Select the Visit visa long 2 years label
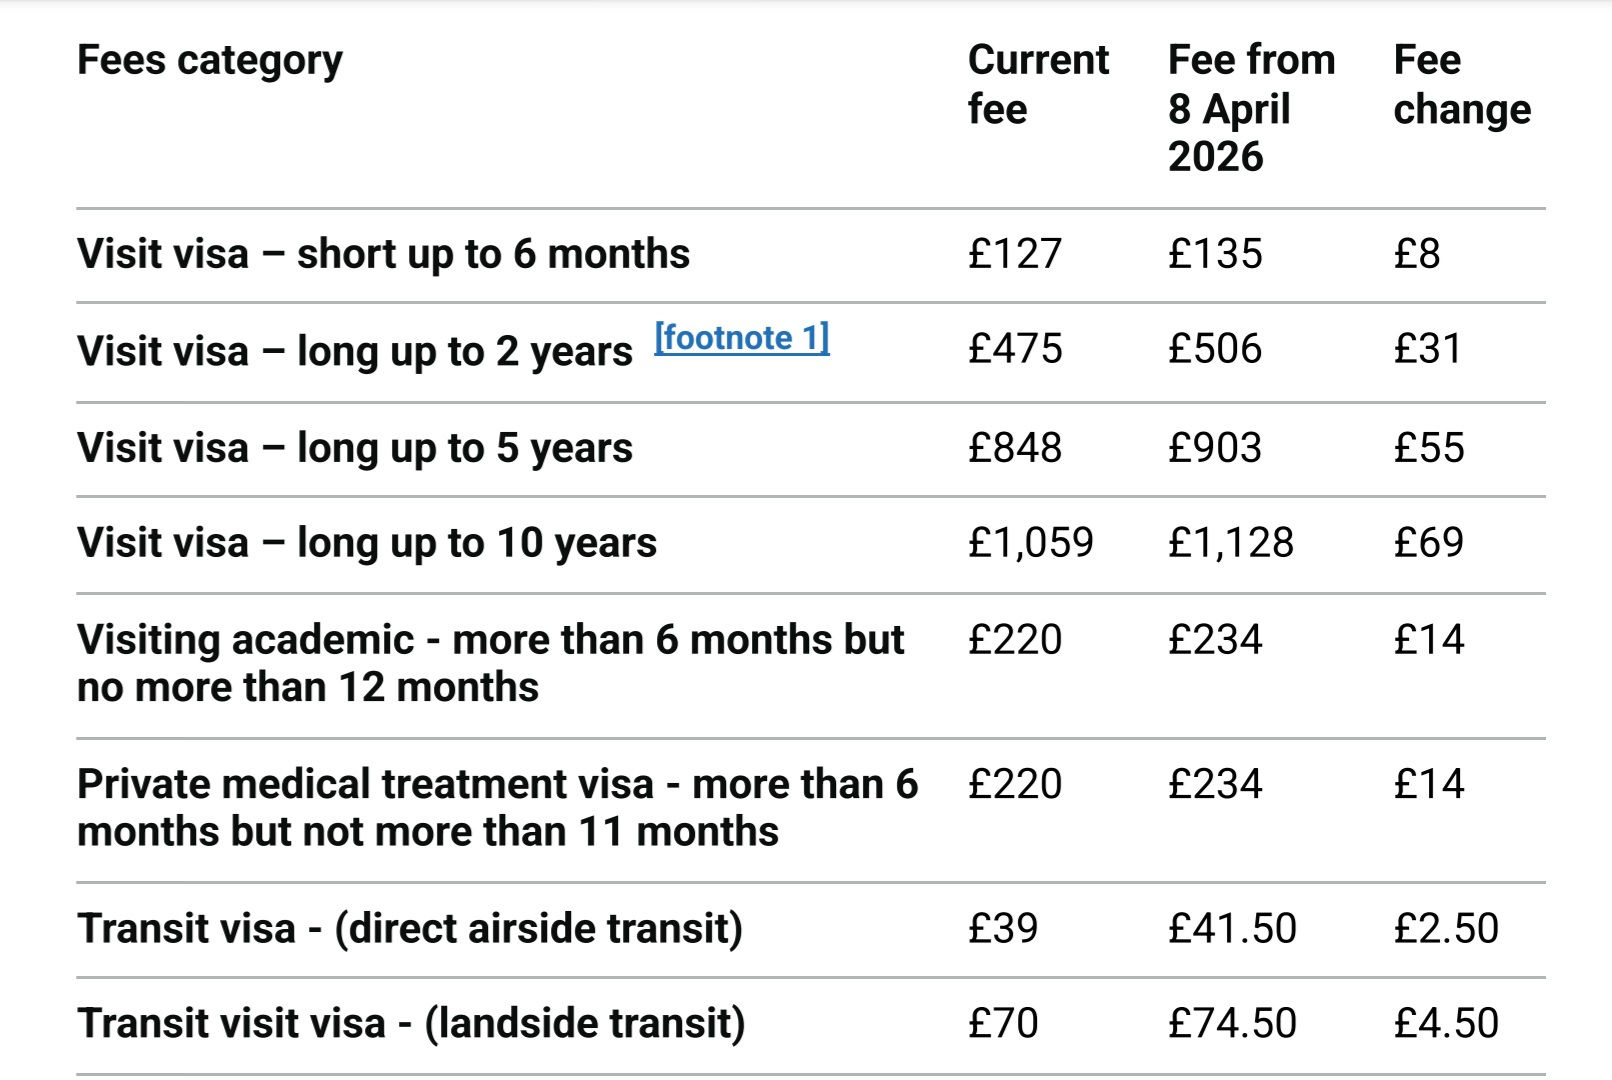1612x1080 pixels. click(x=355, y=351)
